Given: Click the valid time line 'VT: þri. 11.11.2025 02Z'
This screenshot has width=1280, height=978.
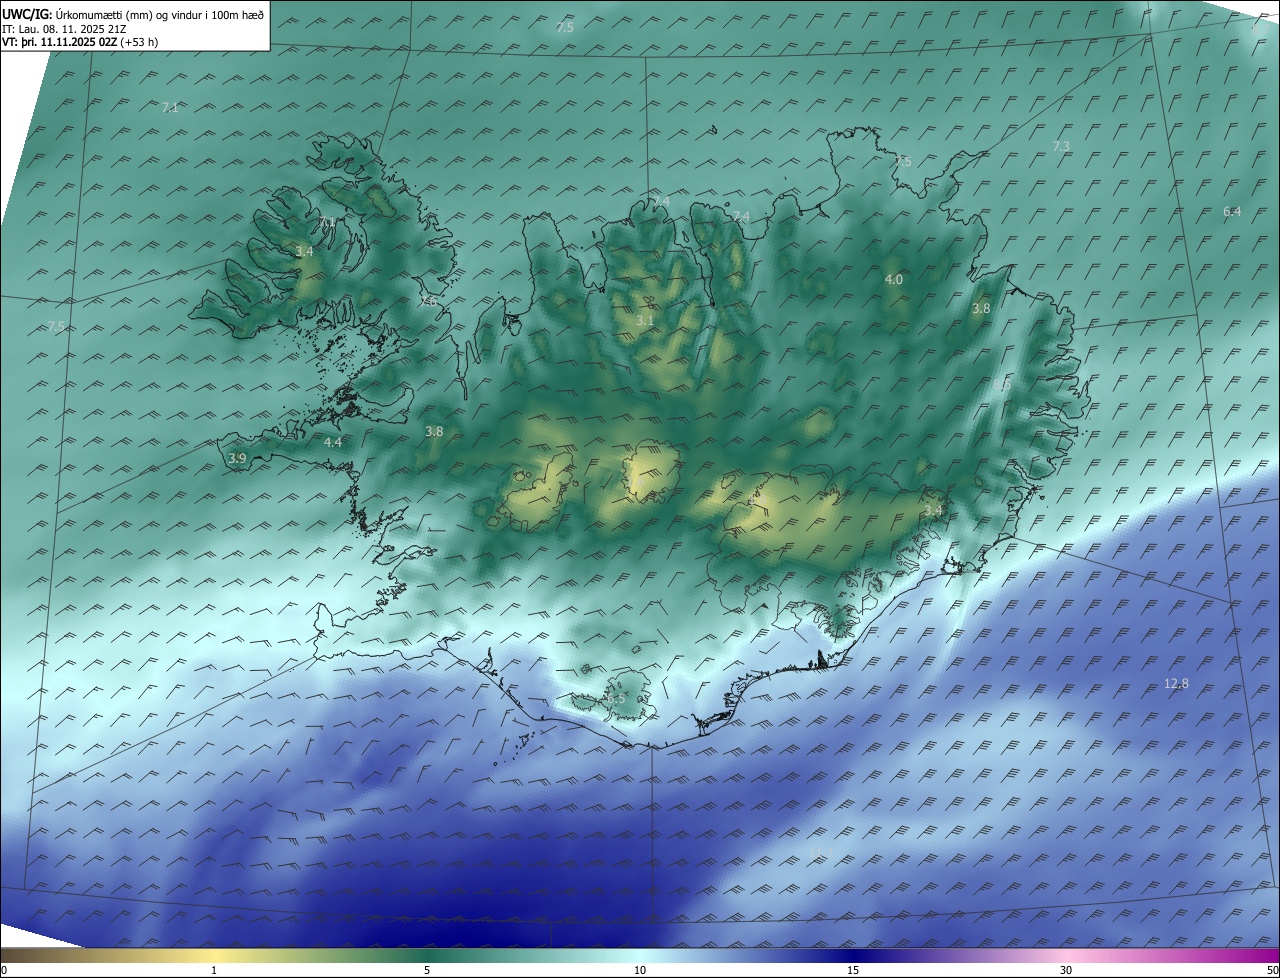Looking at the screenshot, I should (61, 42).
